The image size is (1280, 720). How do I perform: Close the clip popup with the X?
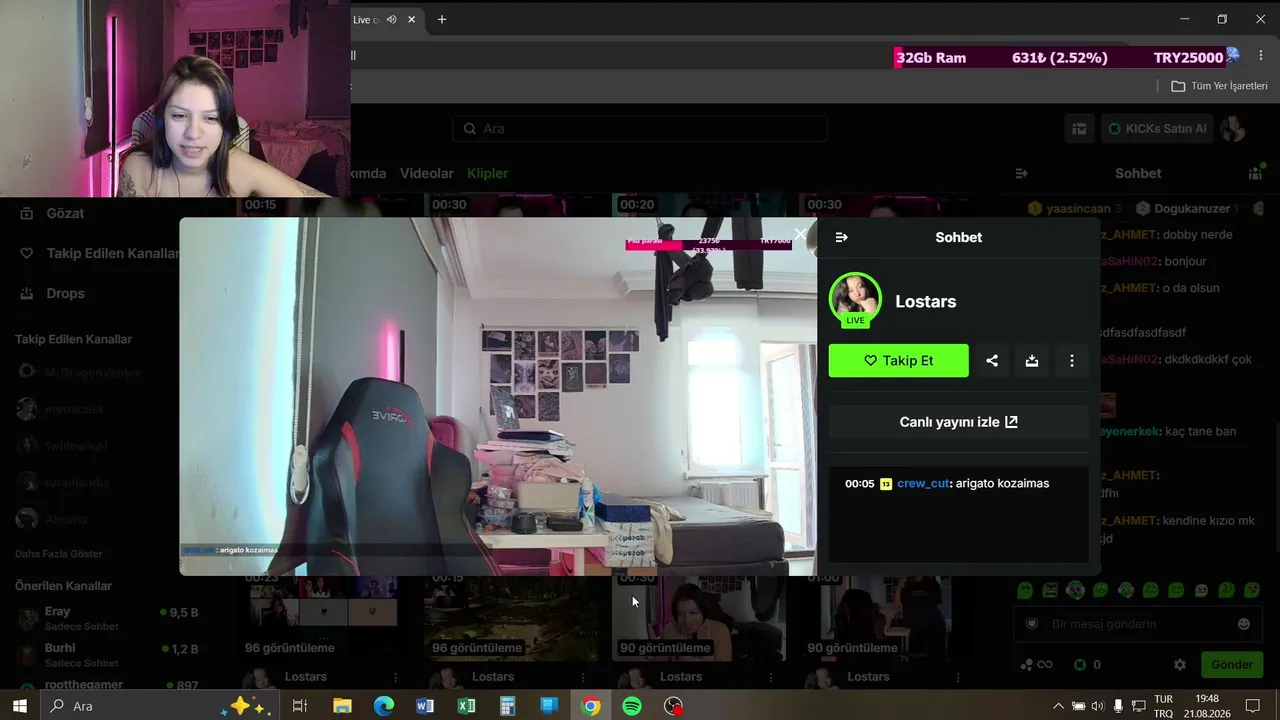(x=800, y=235)
